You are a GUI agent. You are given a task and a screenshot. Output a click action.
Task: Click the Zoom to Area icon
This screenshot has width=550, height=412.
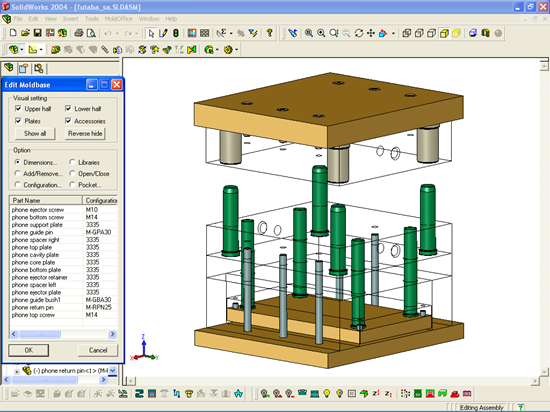pos(321,33)
